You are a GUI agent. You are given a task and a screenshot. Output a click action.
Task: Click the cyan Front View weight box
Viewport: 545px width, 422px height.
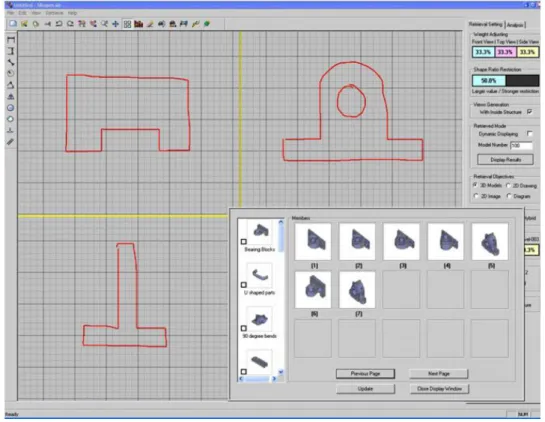[x=483, y=52]
